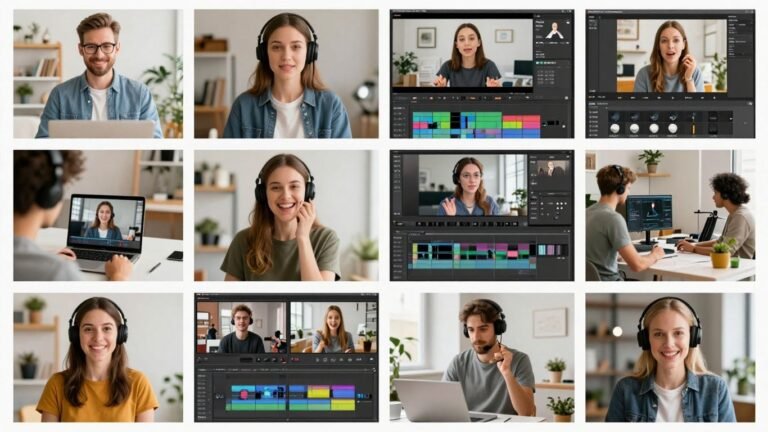
Task: Open the photo of the man wearing glasses
Action: tap(98, 73)
